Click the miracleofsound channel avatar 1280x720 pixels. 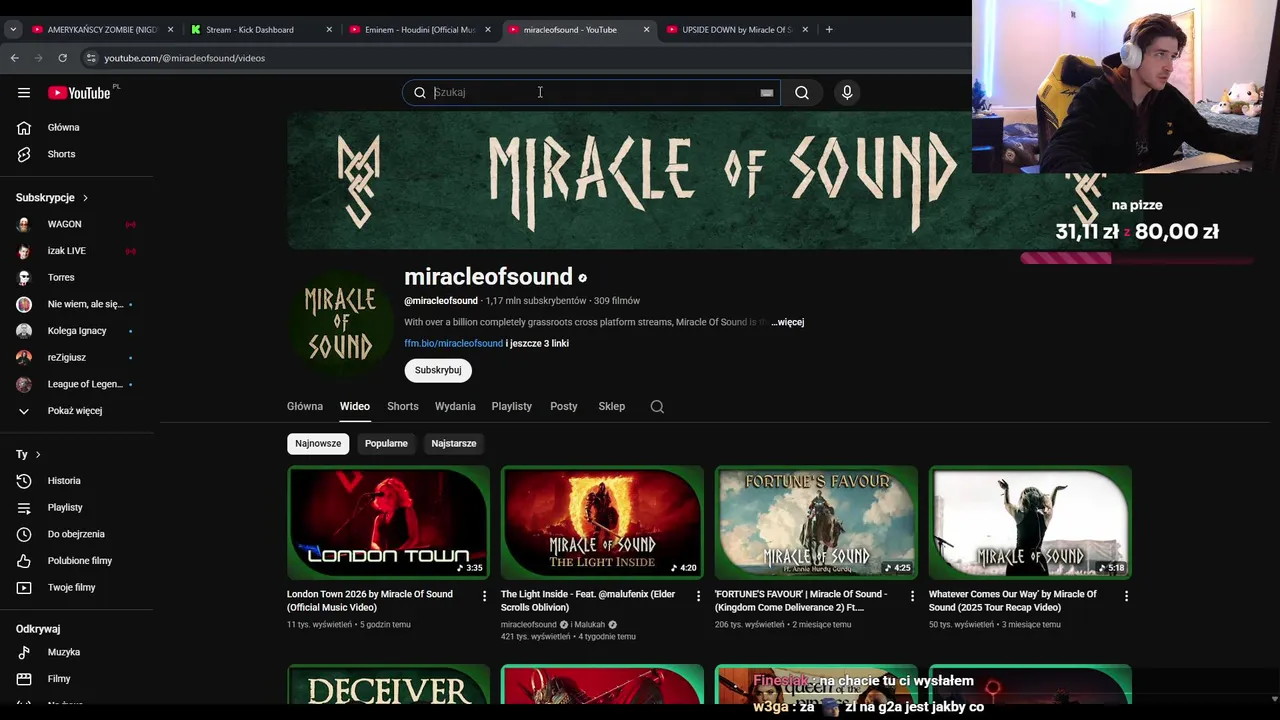pyautogui.click(x=340, y=323)
